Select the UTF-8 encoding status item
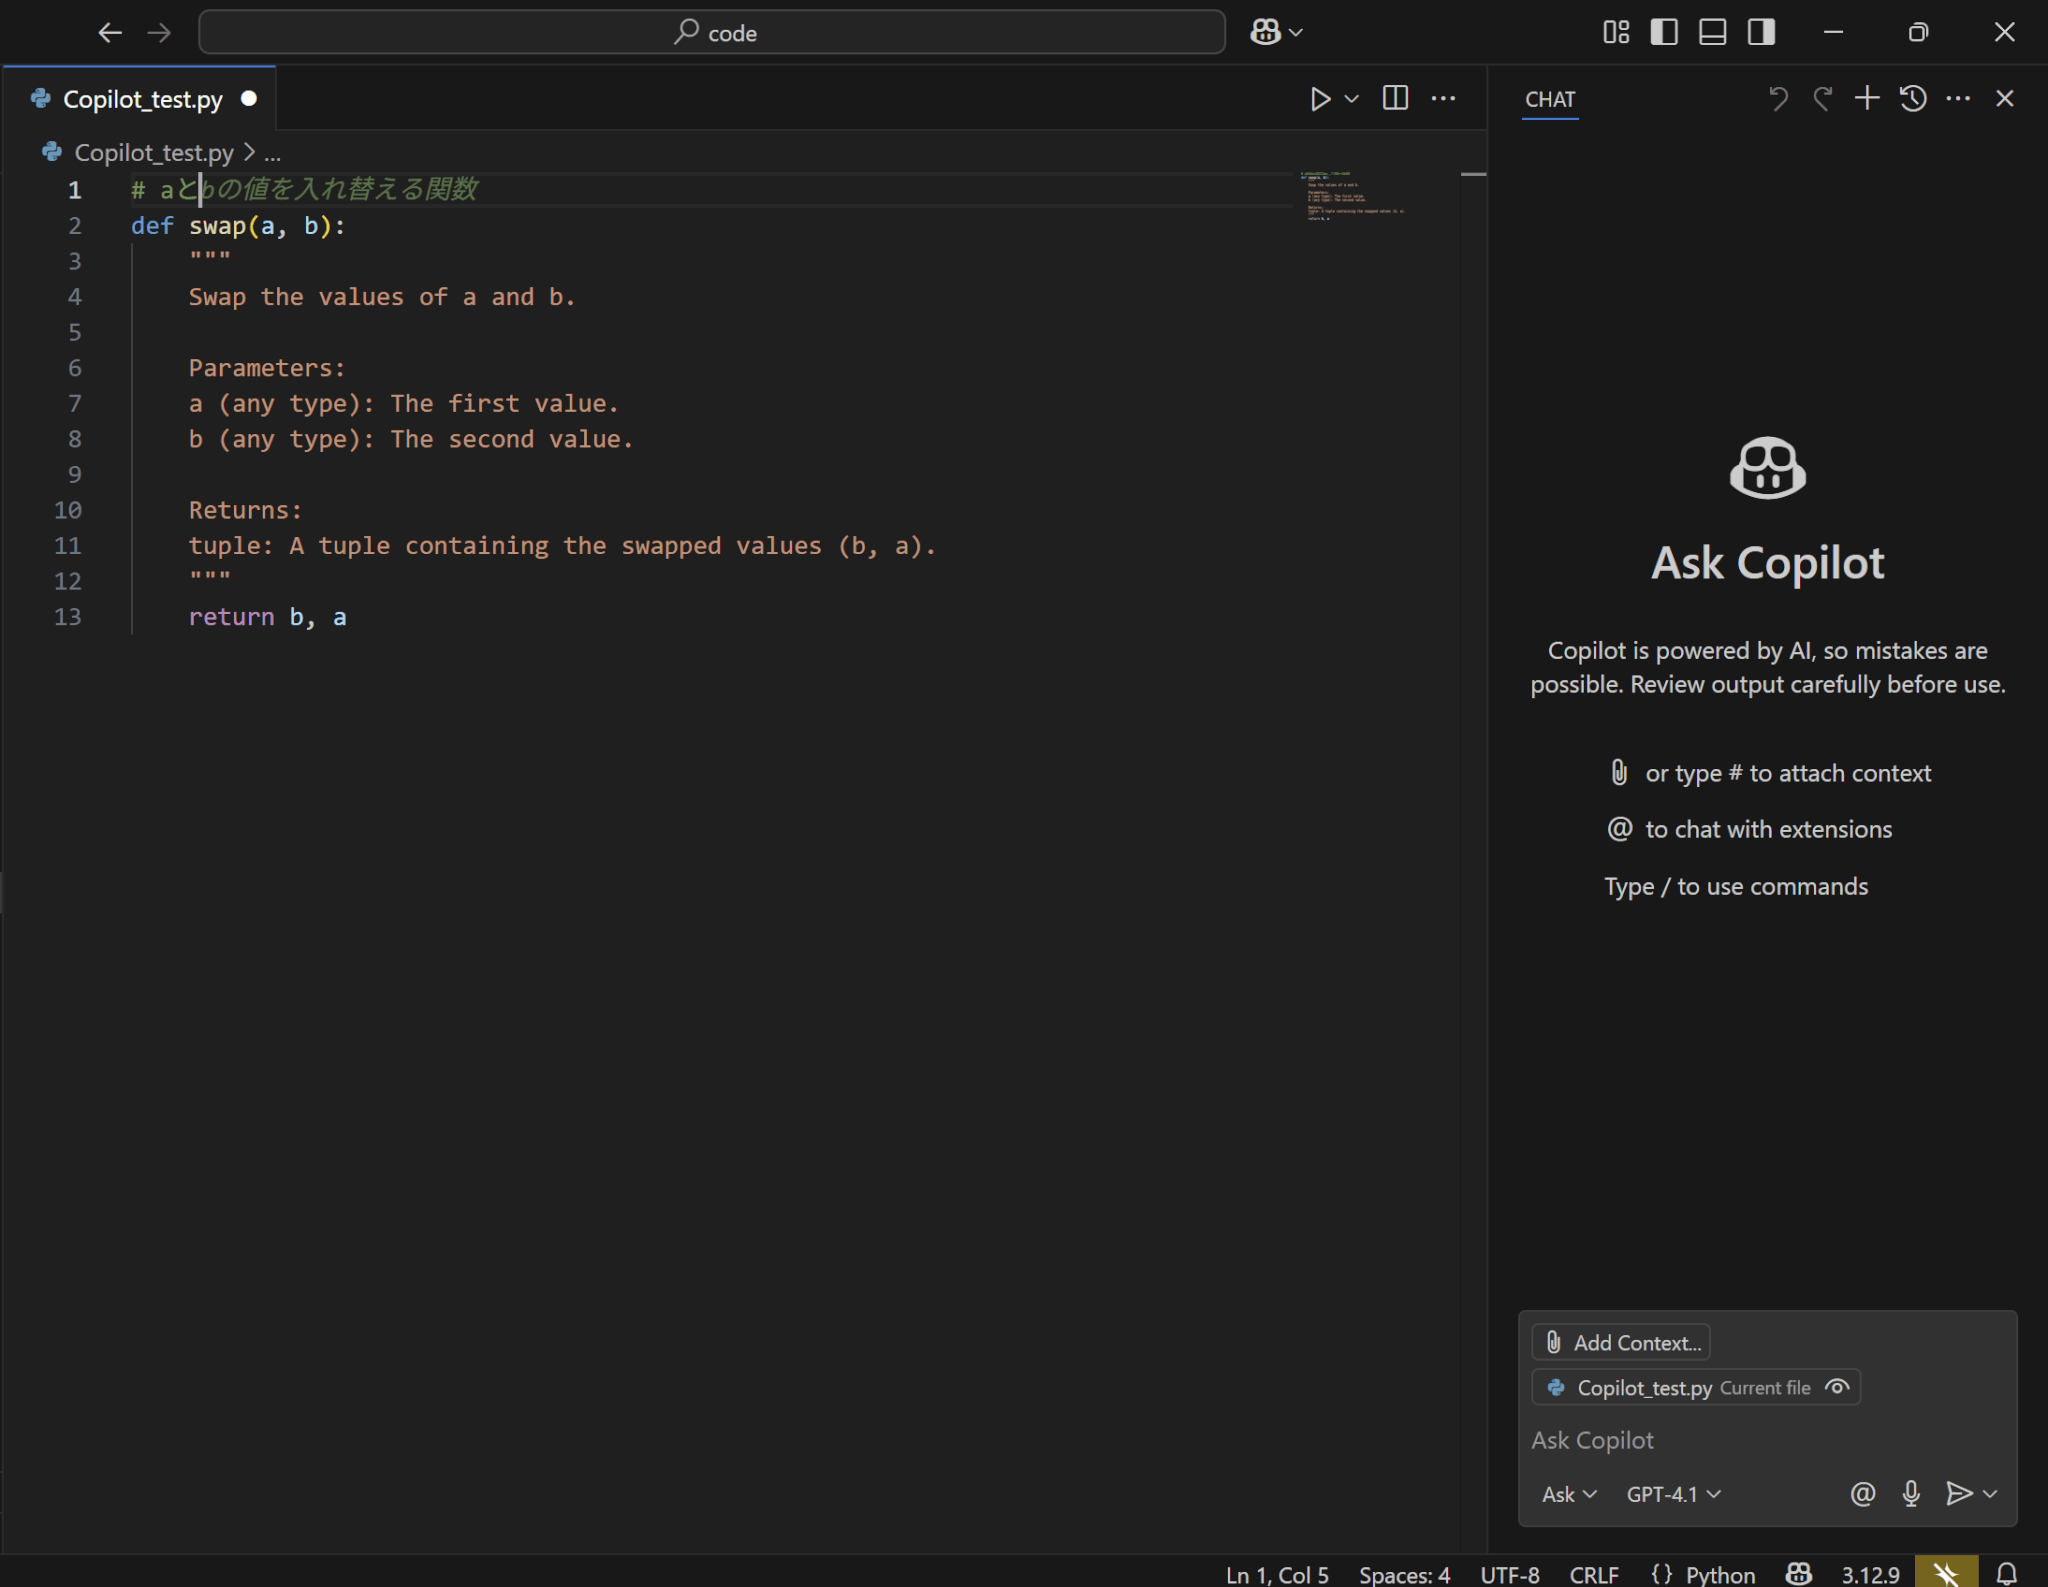 tap(1509, 1574)
